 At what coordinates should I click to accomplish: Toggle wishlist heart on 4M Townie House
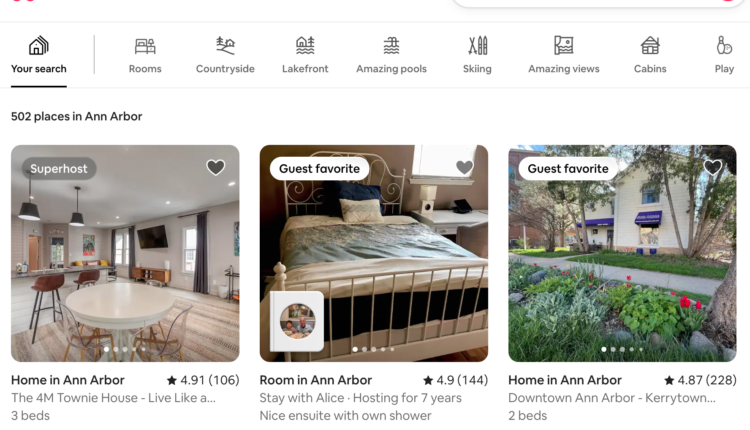(x=216, y=167)
